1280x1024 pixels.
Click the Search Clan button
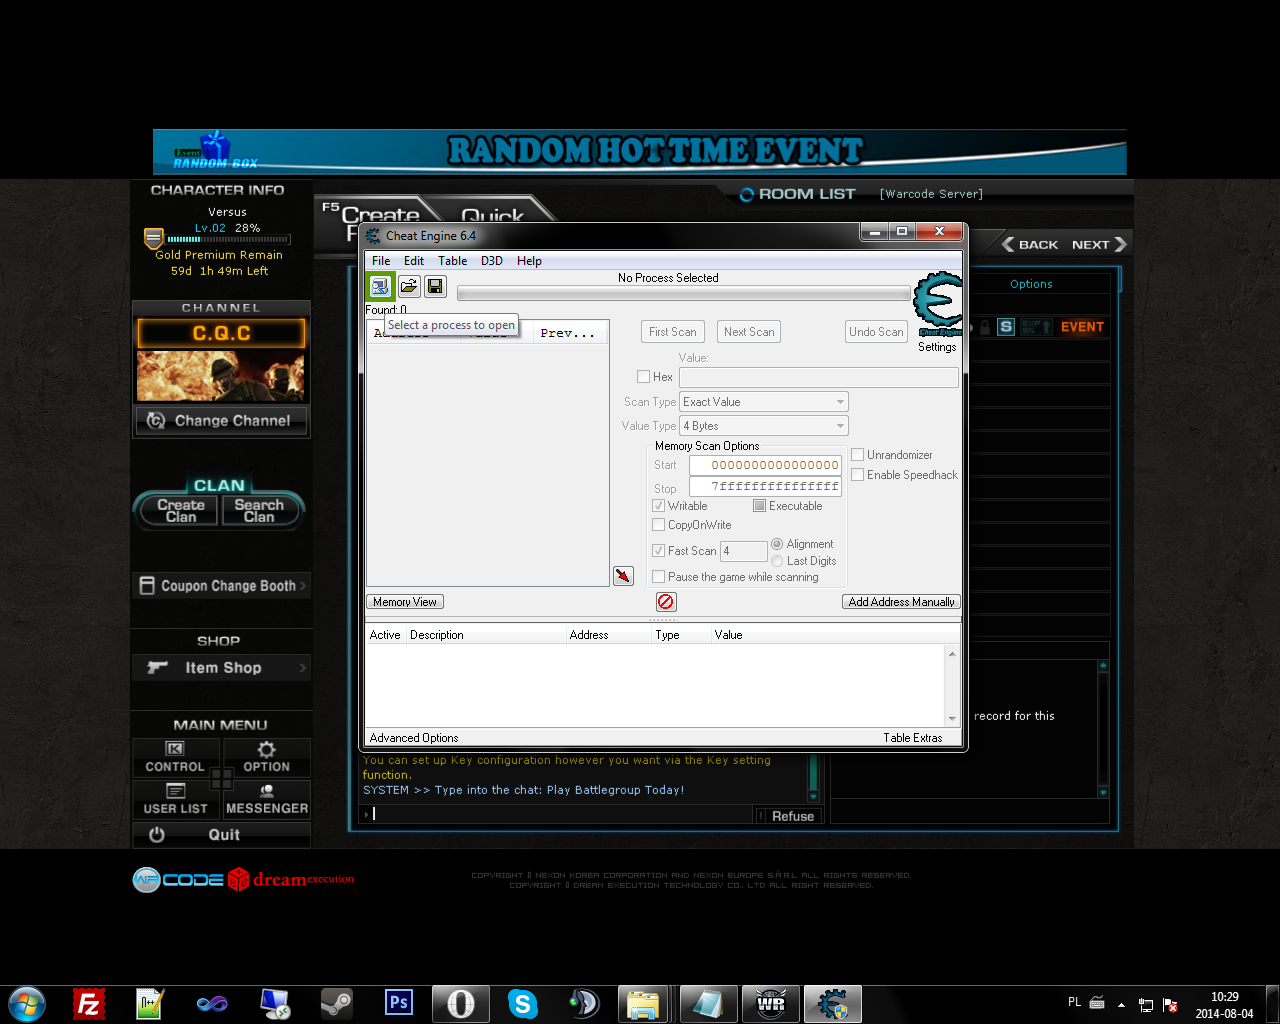click(x=259, y=511)
